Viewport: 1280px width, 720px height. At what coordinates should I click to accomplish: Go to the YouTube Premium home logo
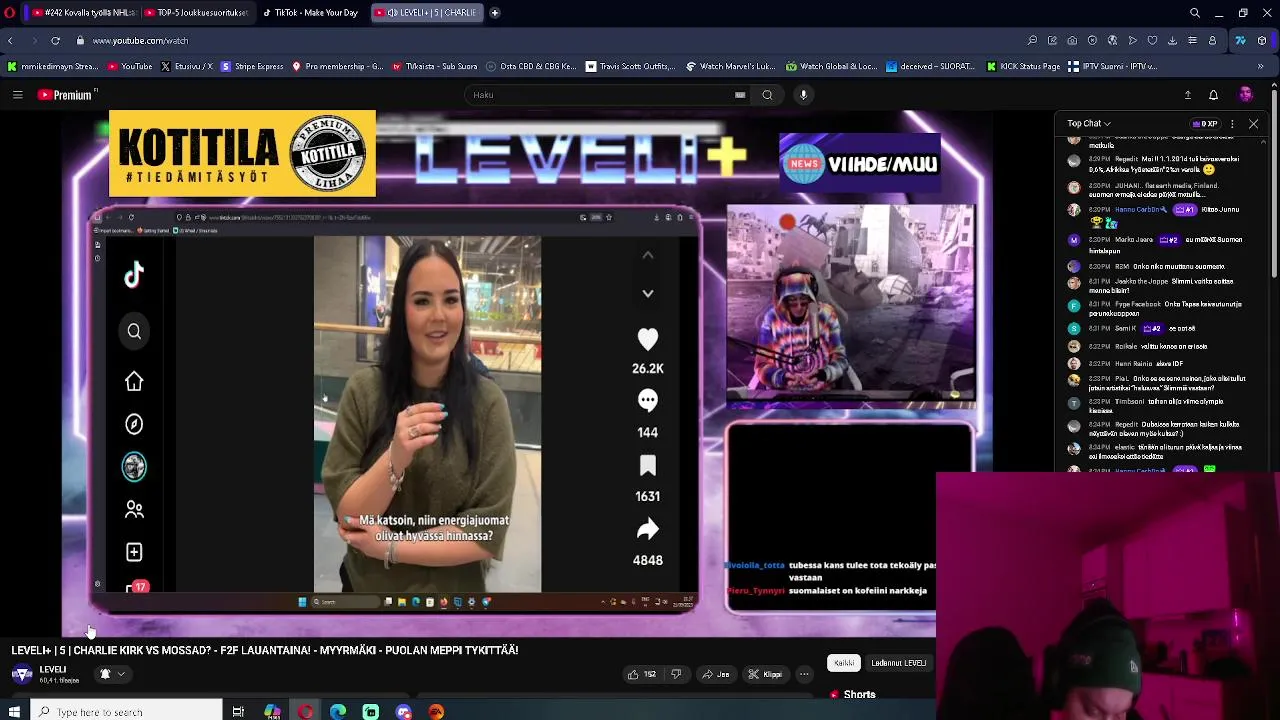[66, 95]
